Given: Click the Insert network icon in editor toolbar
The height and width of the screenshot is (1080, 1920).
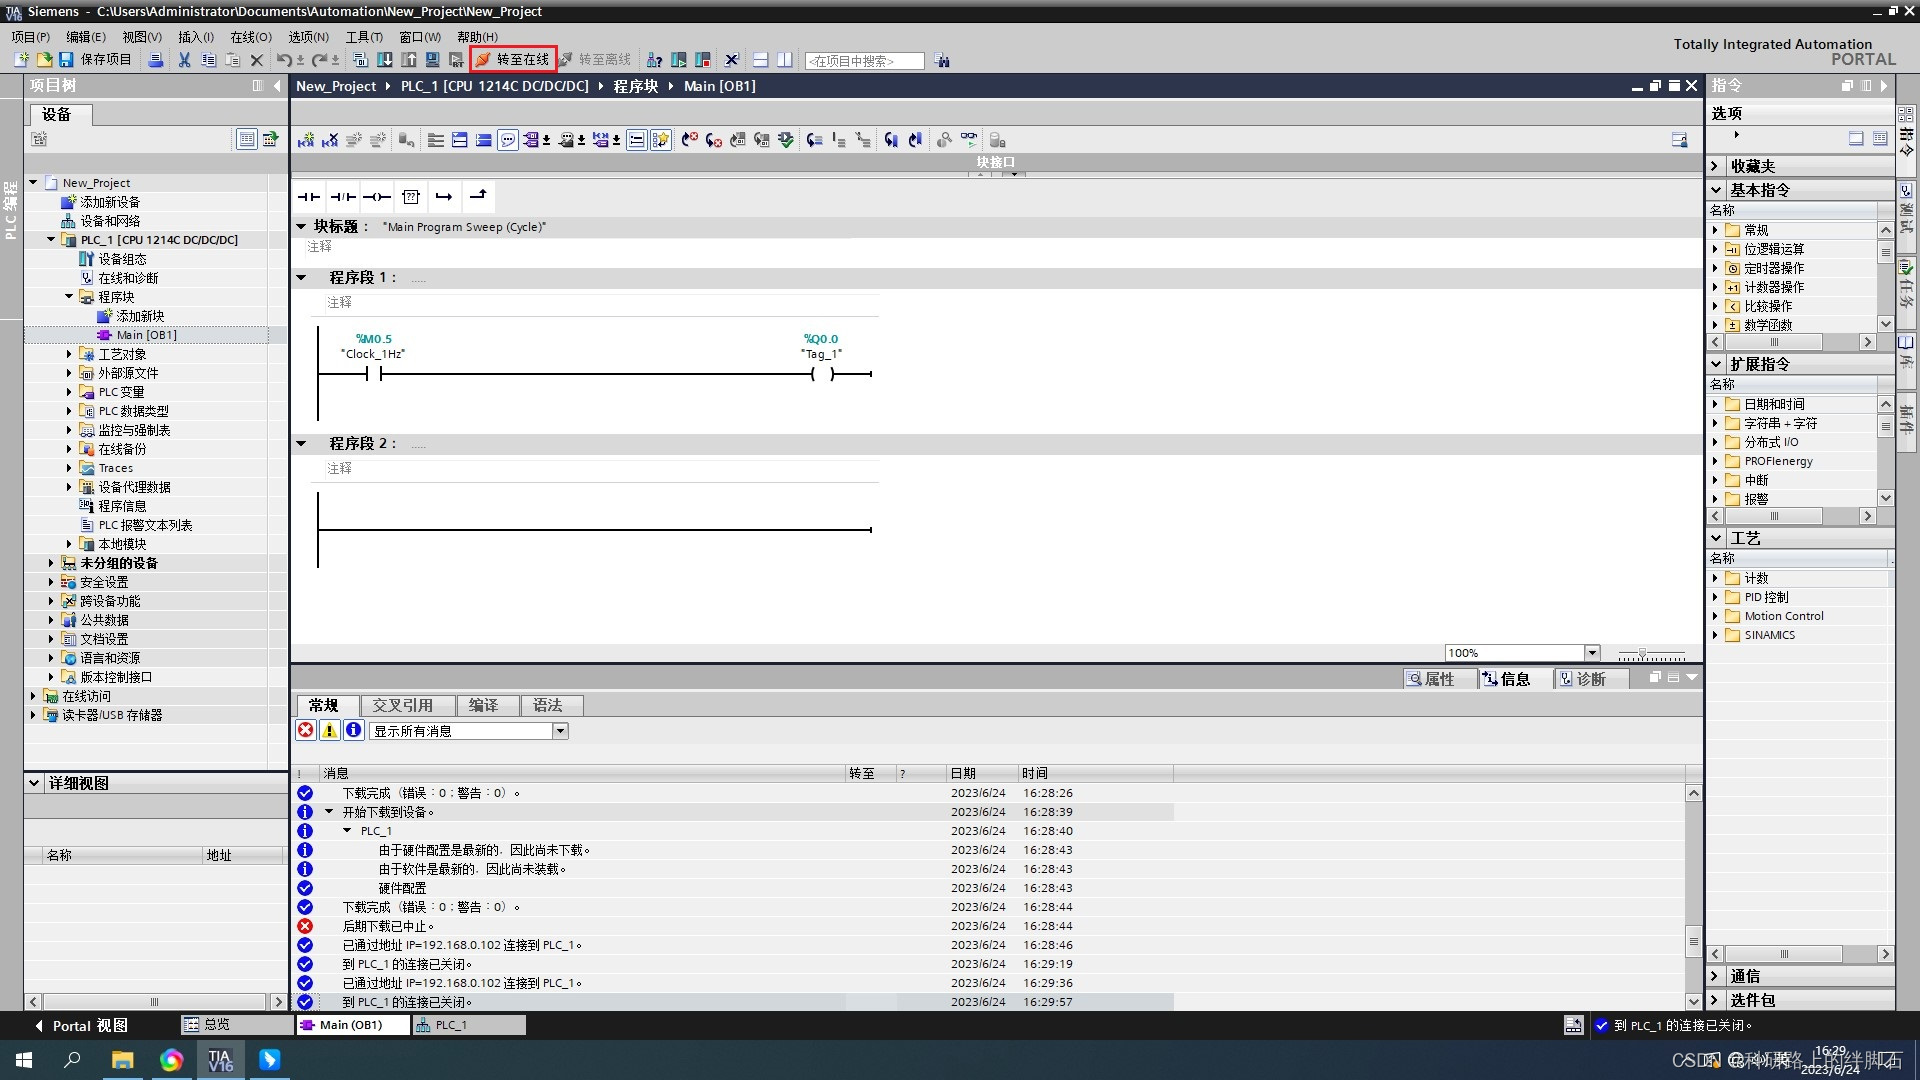Looking at the screenshot, I should pyautogui.click(x=306, y=140).
